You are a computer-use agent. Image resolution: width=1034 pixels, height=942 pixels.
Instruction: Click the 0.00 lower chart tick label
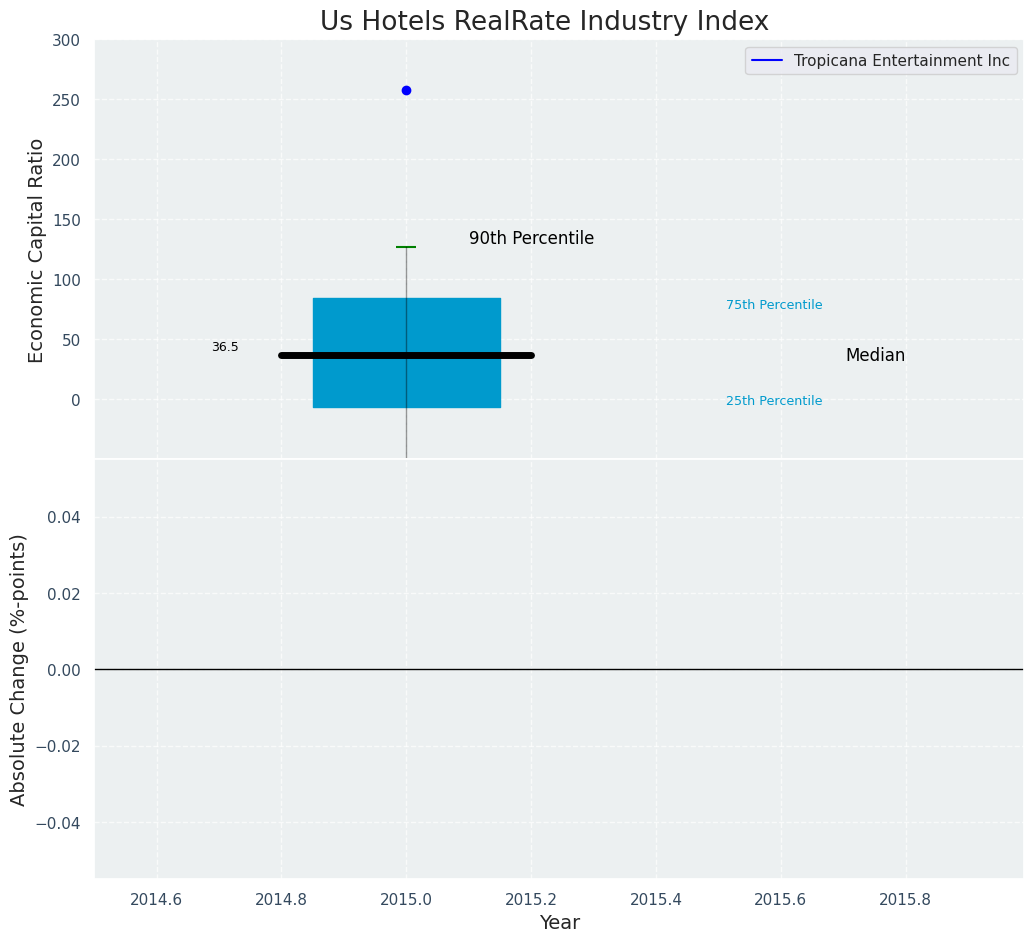[x=64, y=670]
